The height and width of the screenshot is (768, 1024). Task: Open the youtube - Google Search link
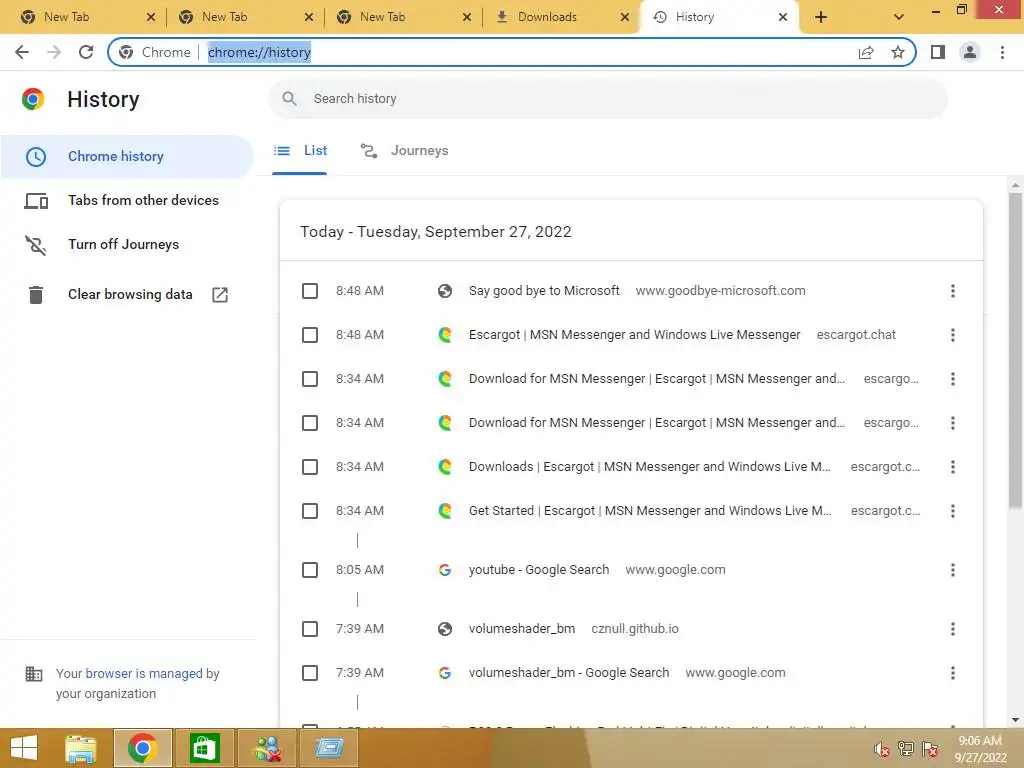(x=539, y=570)
